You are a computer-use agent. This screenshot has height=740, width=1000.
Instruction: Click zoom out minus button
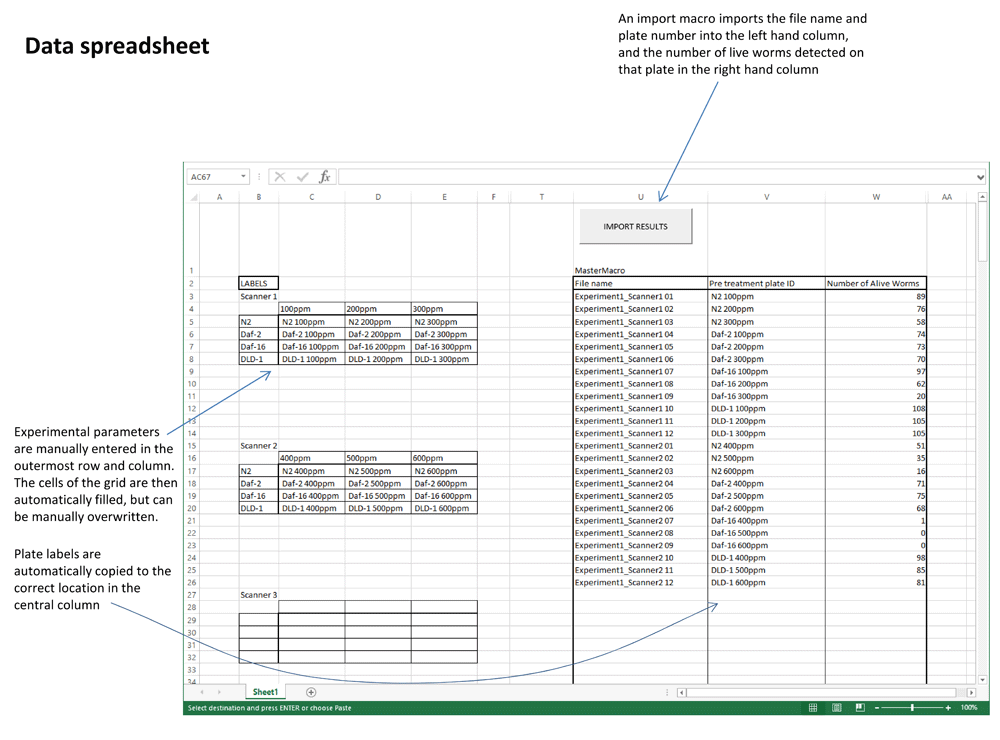pos(877,708)
